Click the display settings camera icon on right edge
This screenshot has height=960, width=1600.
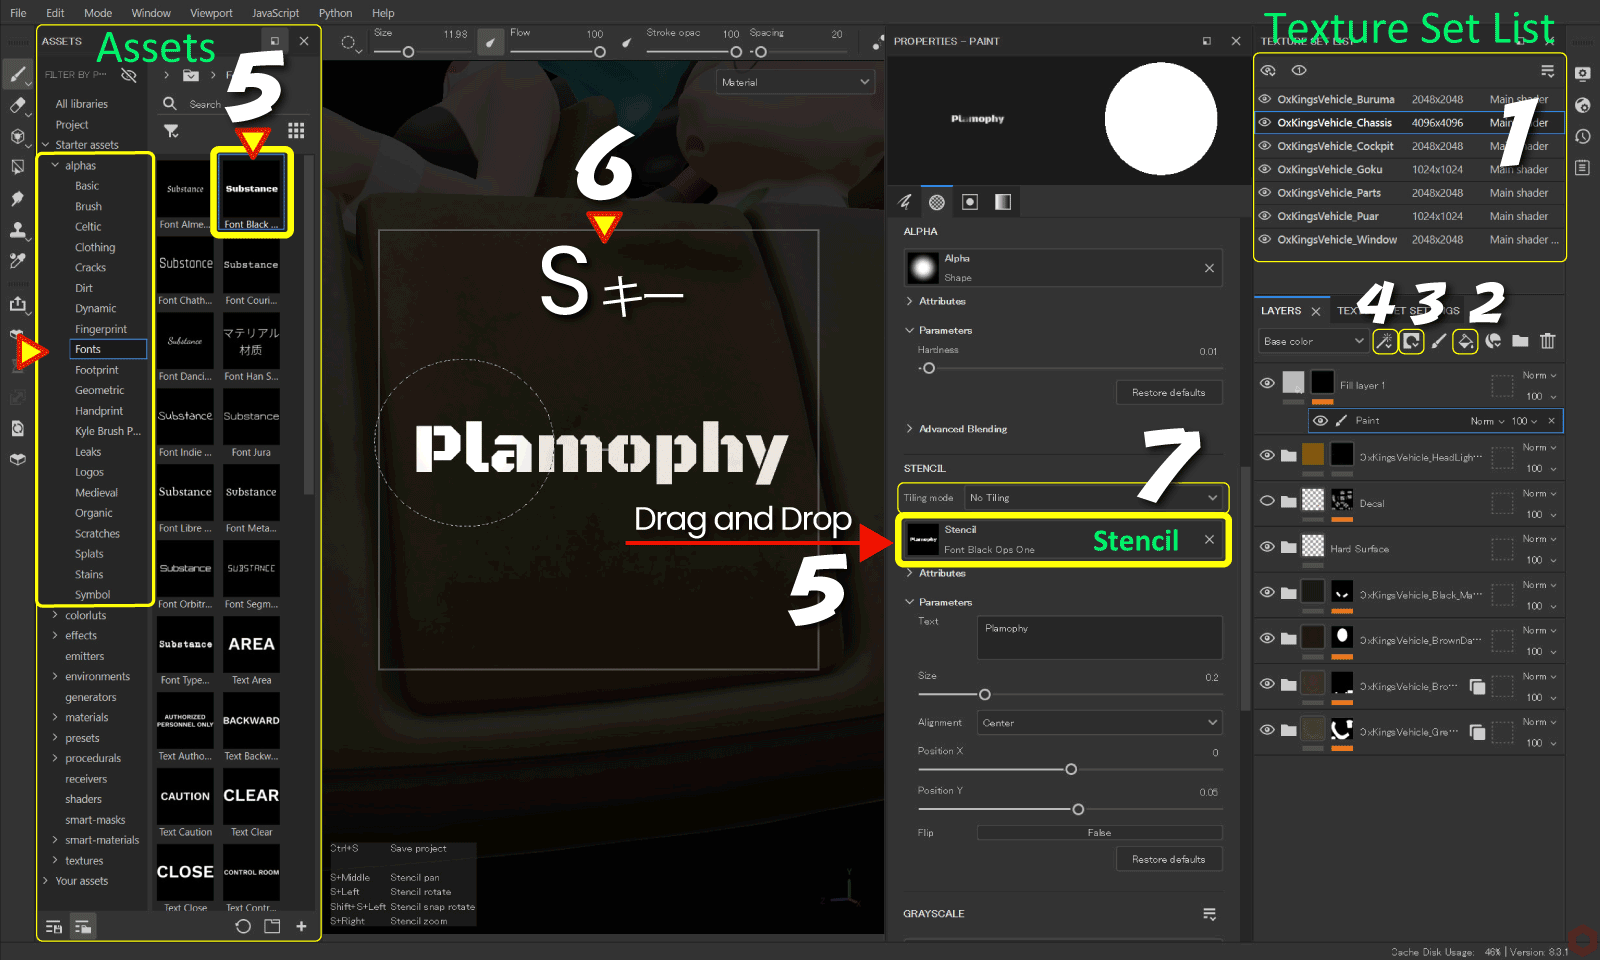1582,74
